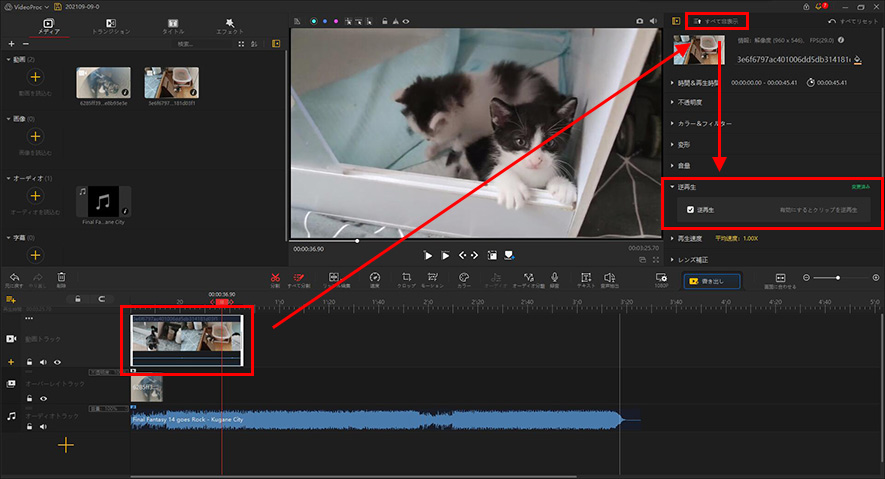The width and height of the screenshot is (885, 479).
Task: Uncheck the 逆再生 reverse playback checkbox
Action: (x=691, y=210)
